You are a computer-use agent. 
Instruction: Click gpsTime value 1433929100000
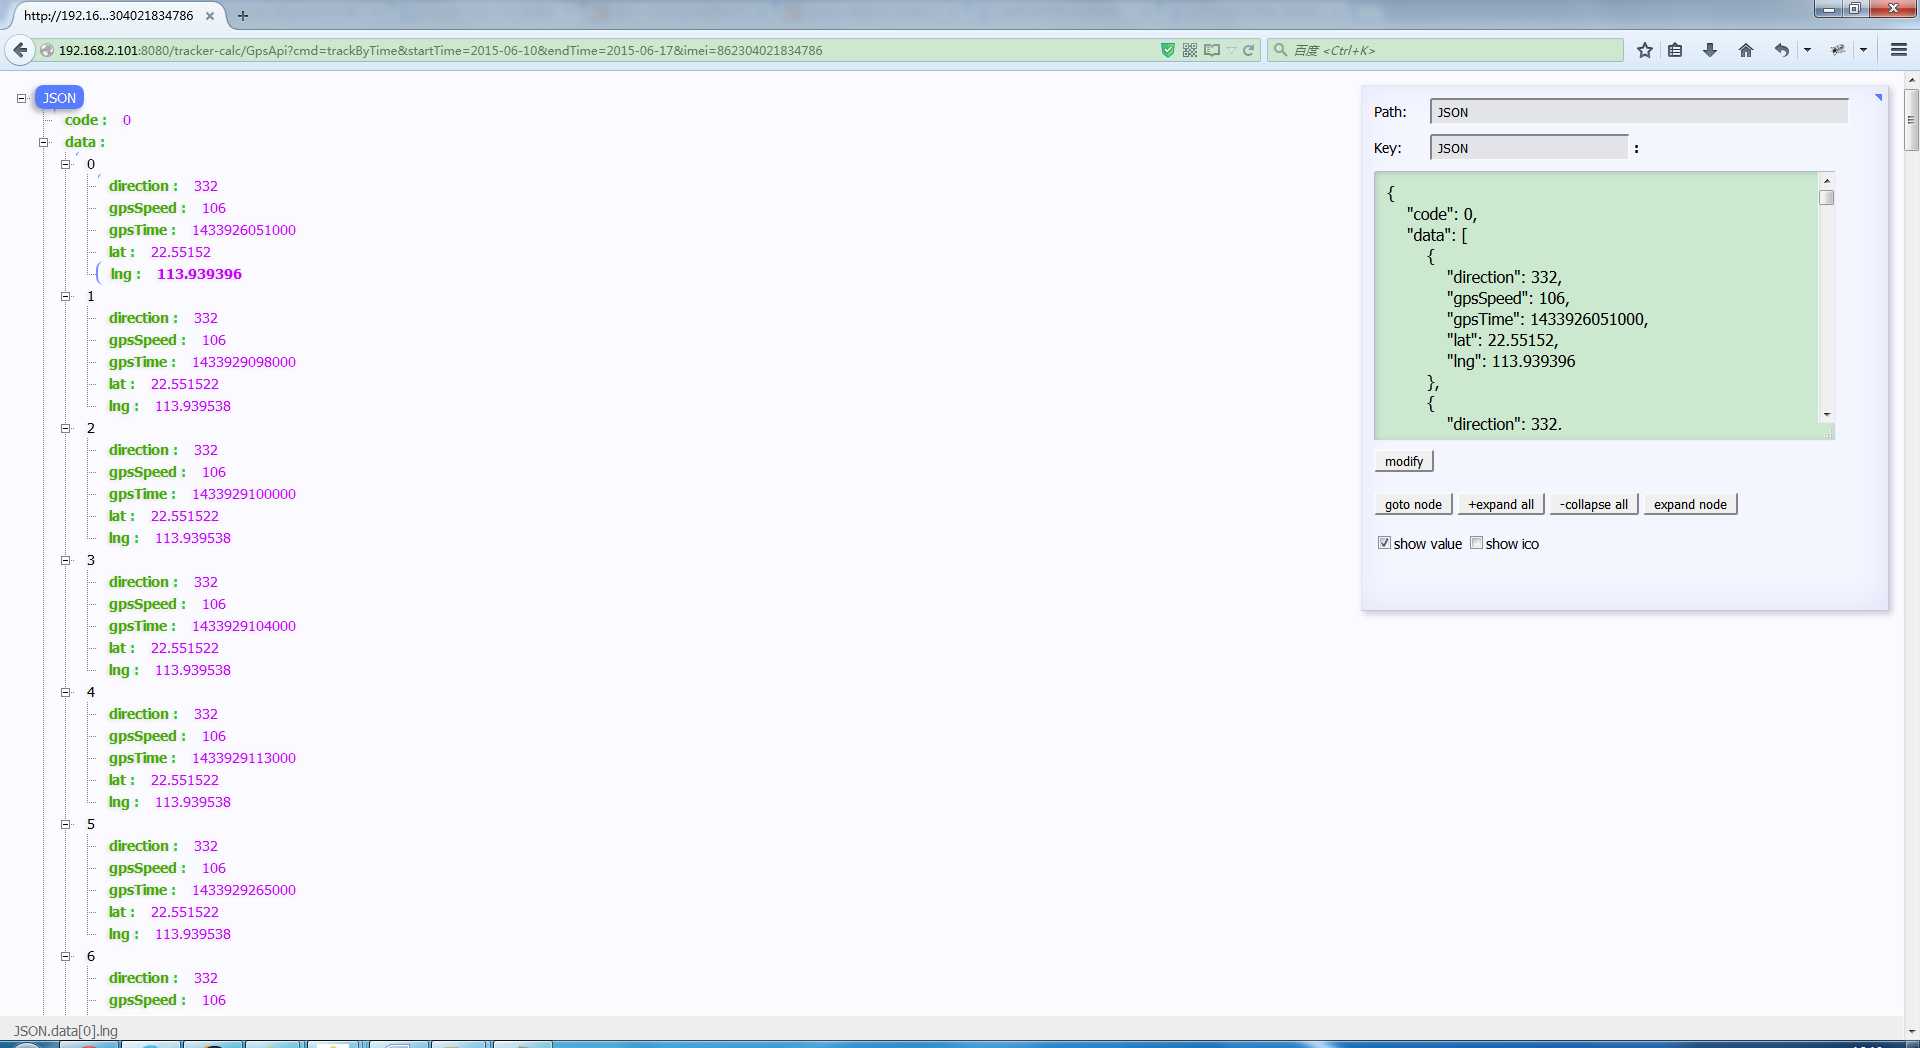tap(244, 494)
